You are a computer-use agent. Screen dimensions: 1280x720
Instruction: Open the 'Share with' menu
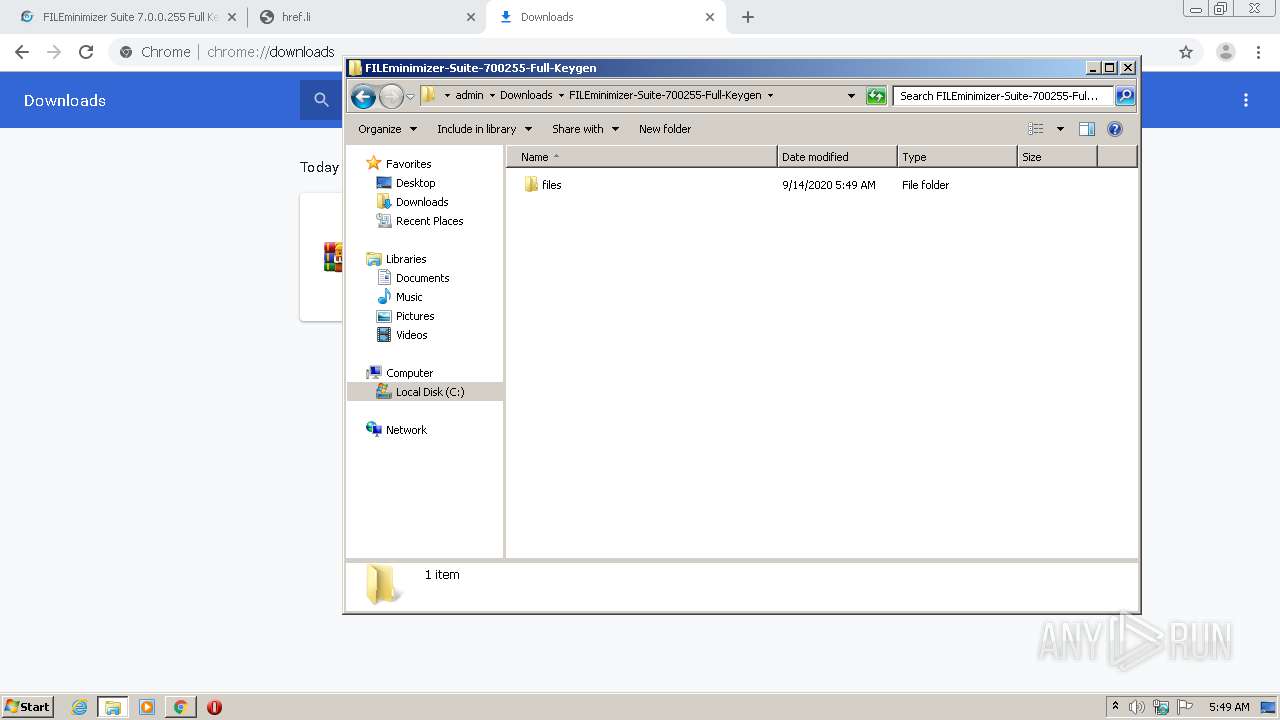coord(586,129)
